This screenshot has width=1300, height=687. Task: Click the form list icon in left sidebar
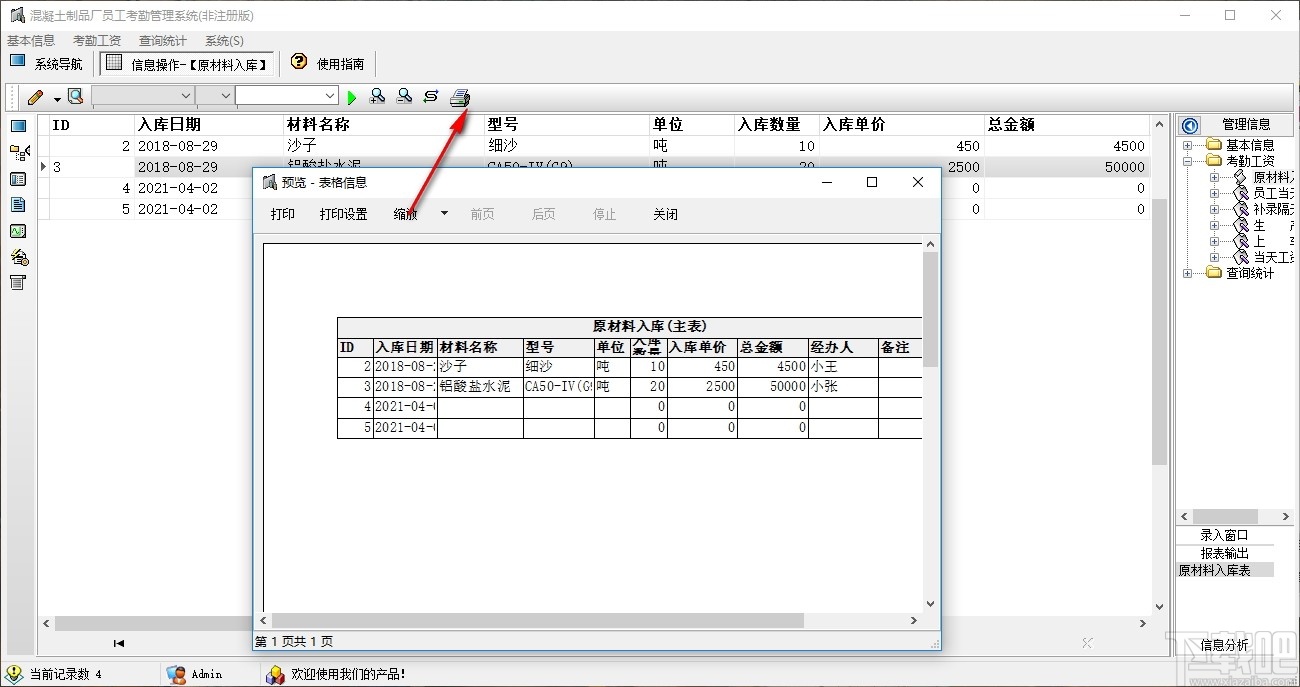[18, 179]
